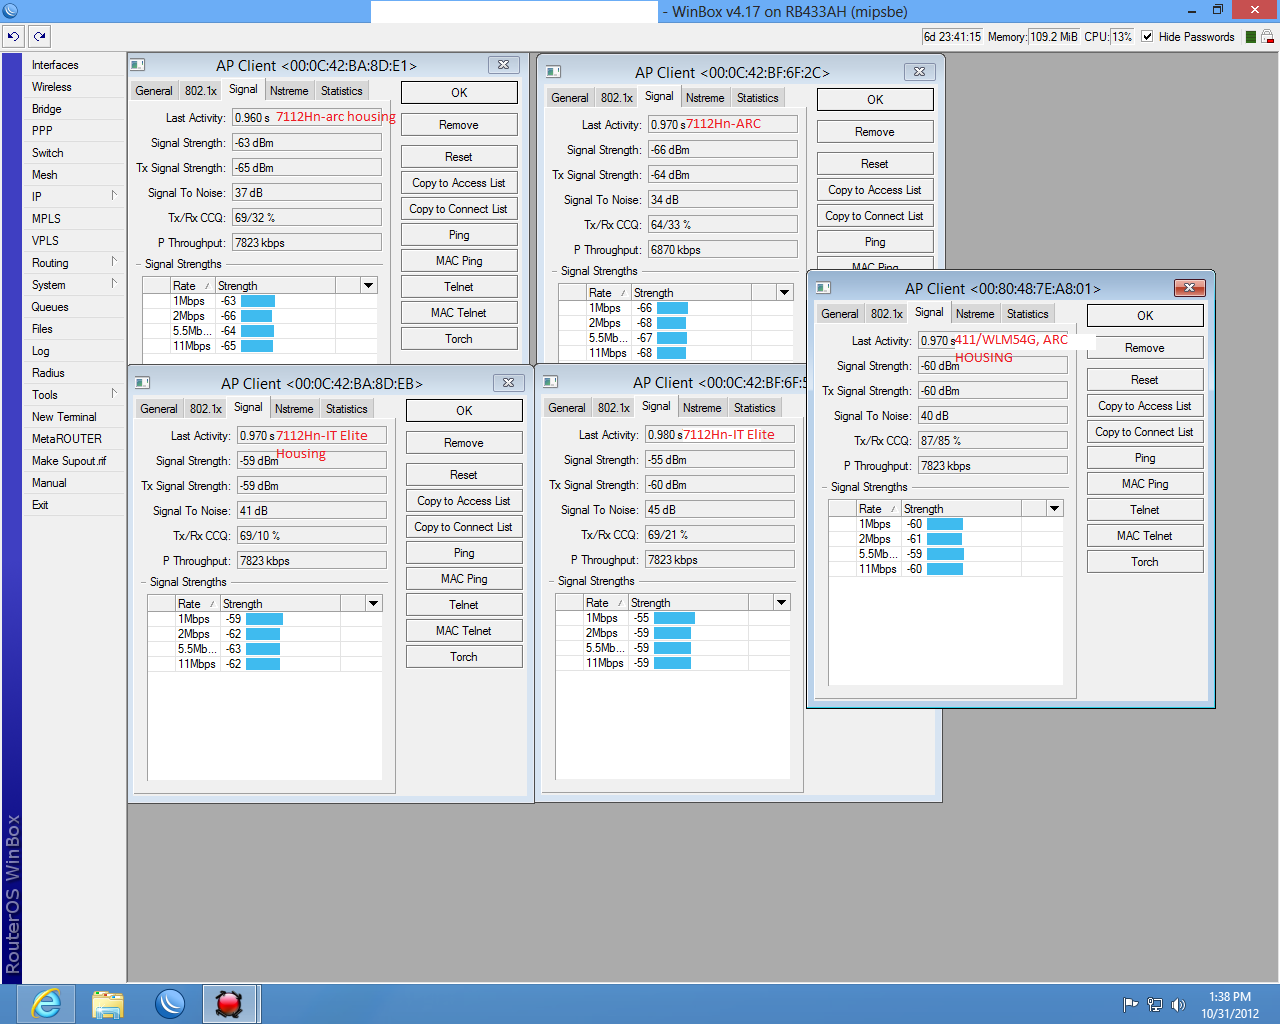1280x1024 pixels.
Task: Open File Explorer from the taskbar
Action: [107, 1003]
